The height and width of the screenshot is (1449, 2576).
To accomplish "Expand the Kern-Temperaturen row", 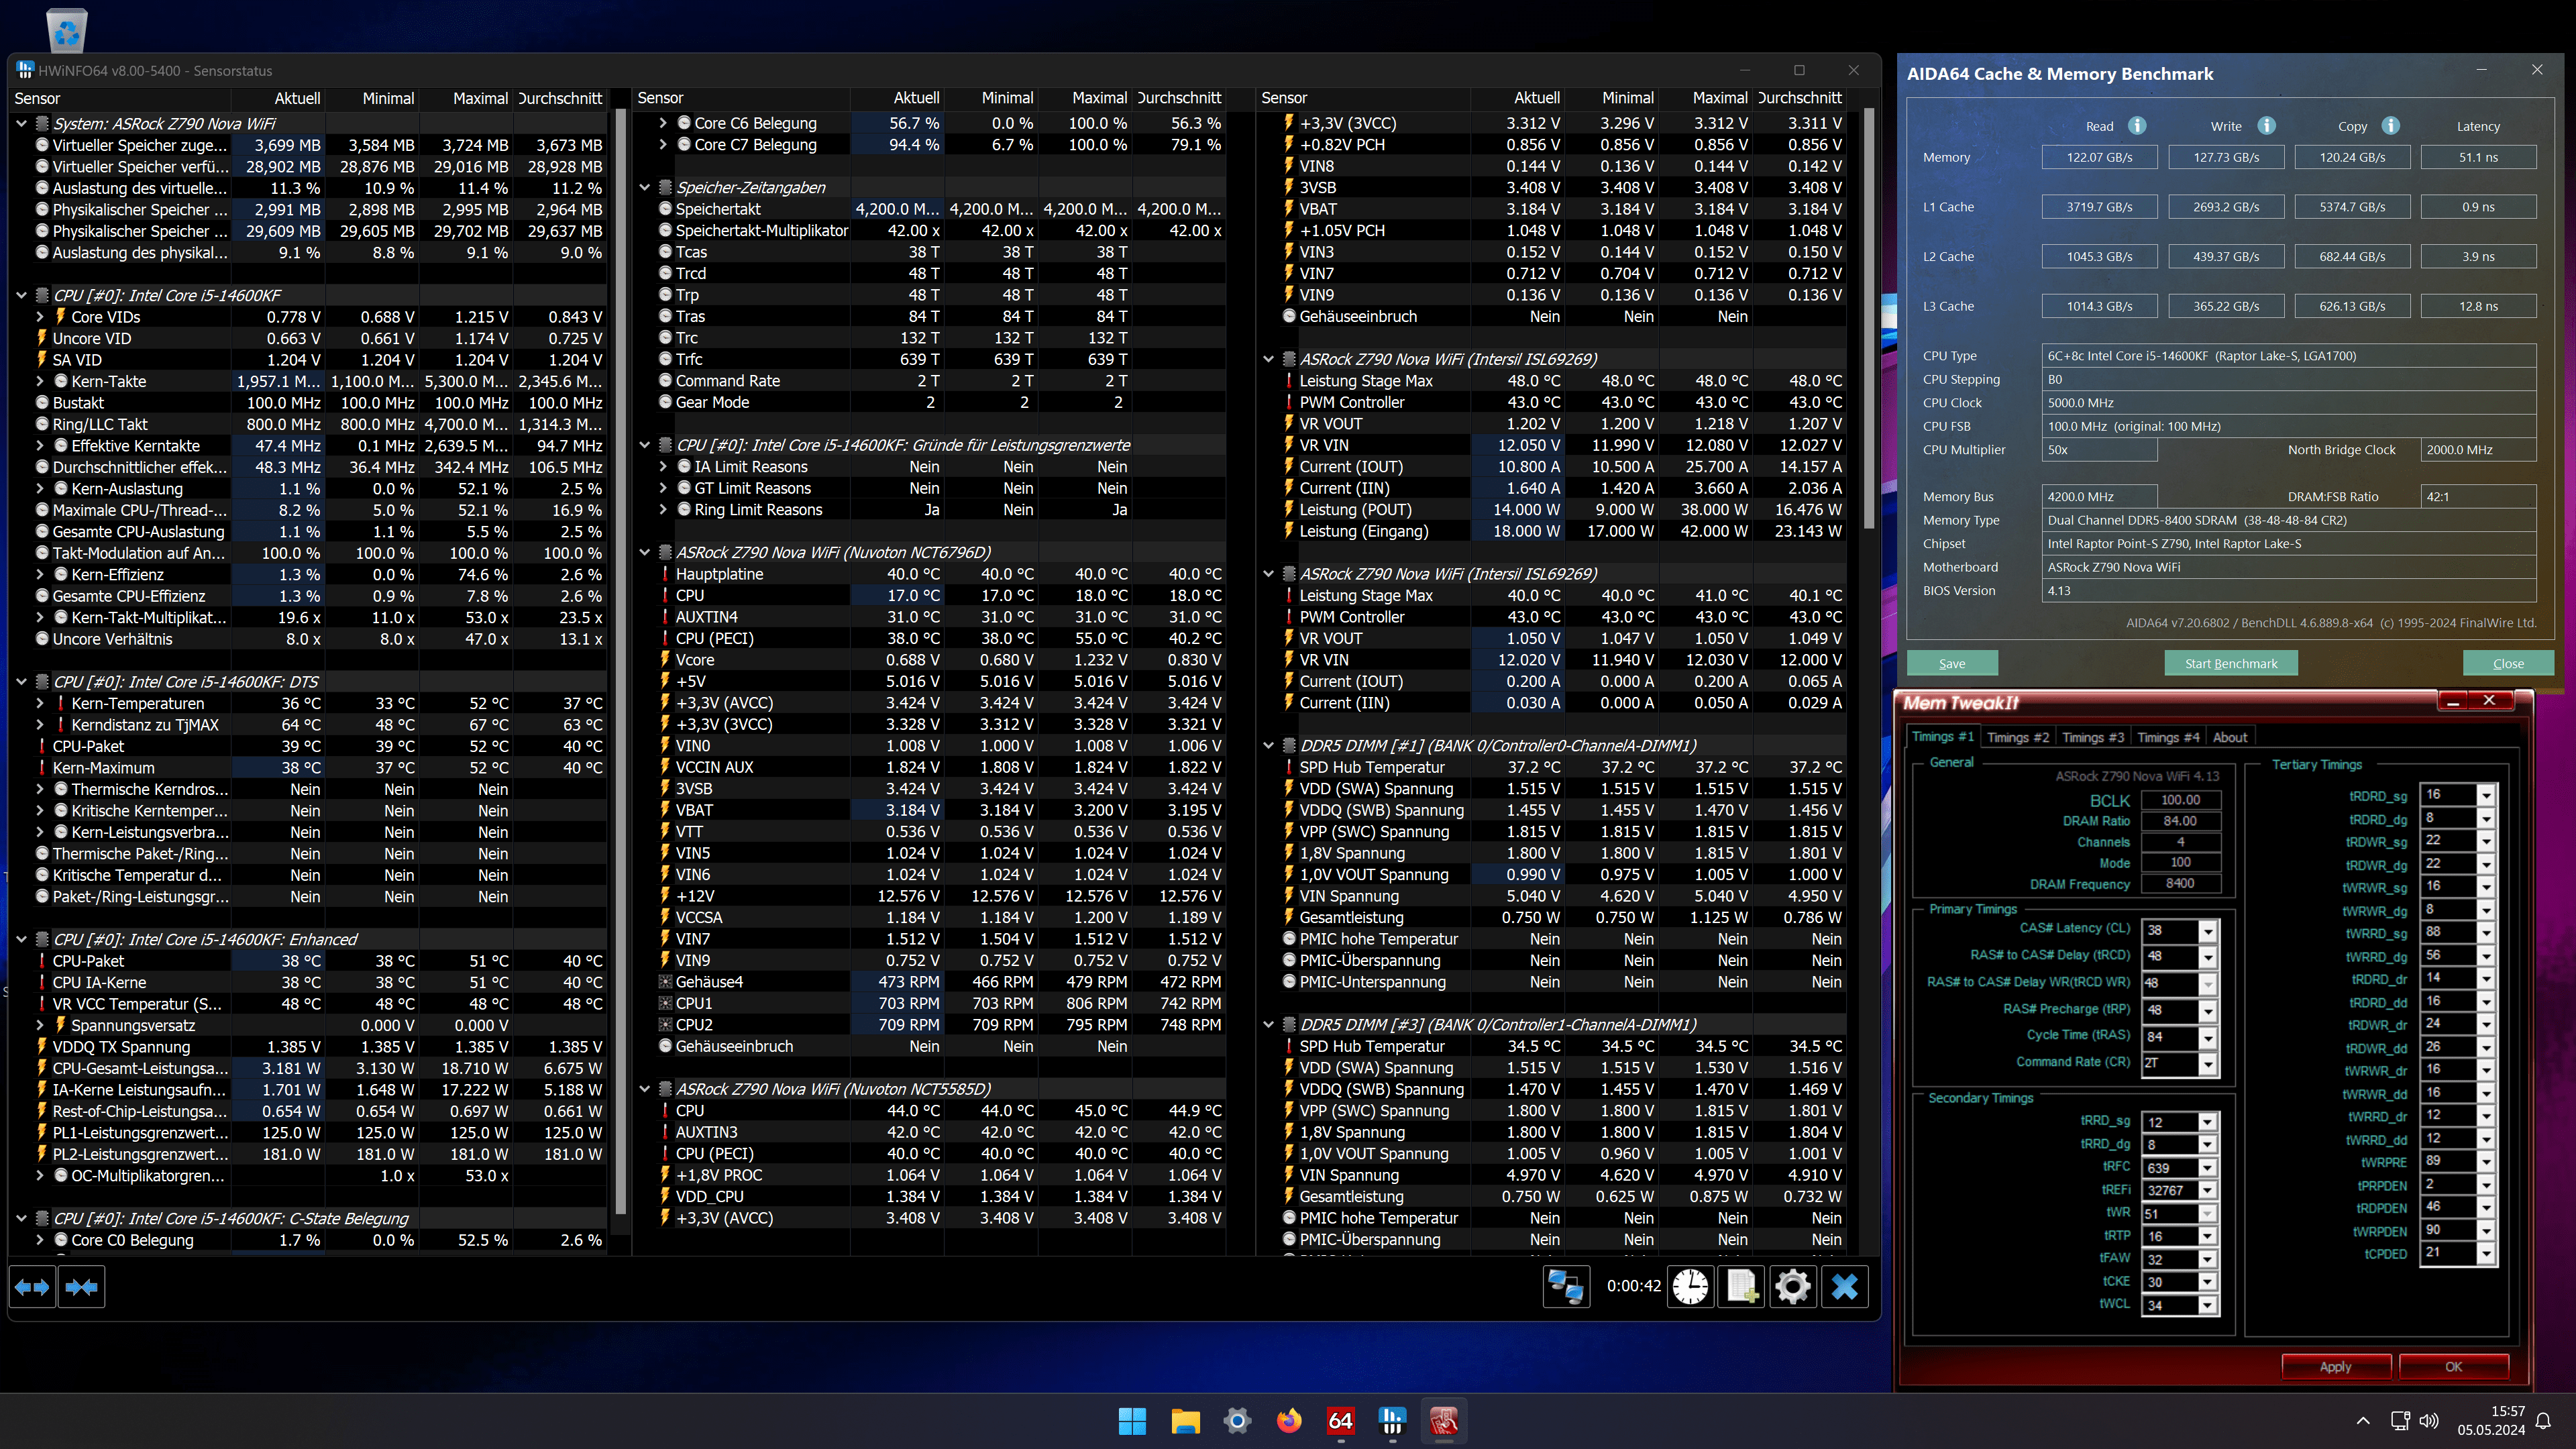I will point(40,704).
